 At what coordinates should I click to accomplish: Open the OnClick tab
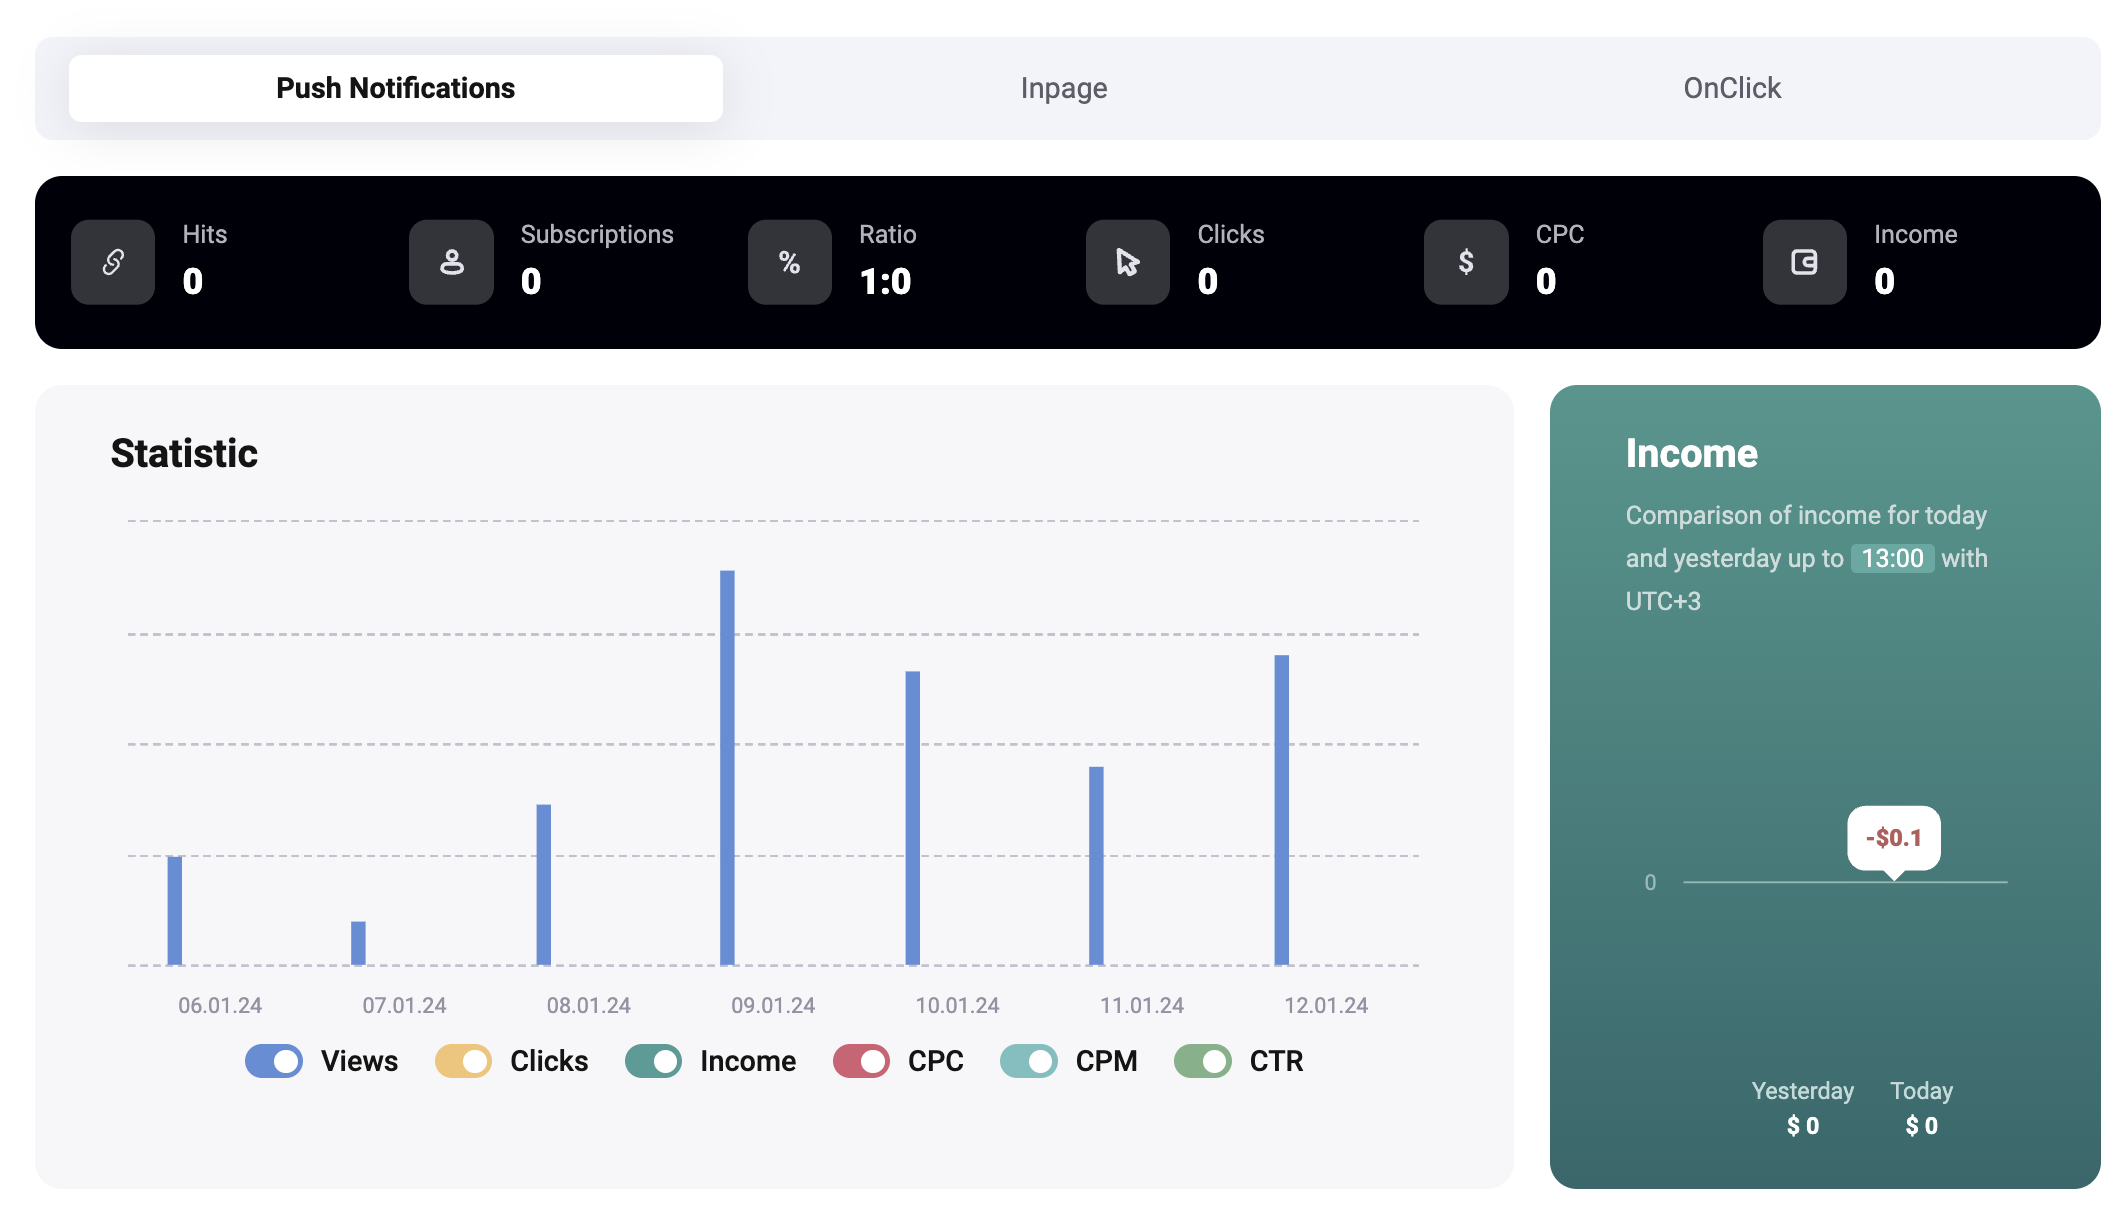pyautogui.click(x=1731, y=89)
